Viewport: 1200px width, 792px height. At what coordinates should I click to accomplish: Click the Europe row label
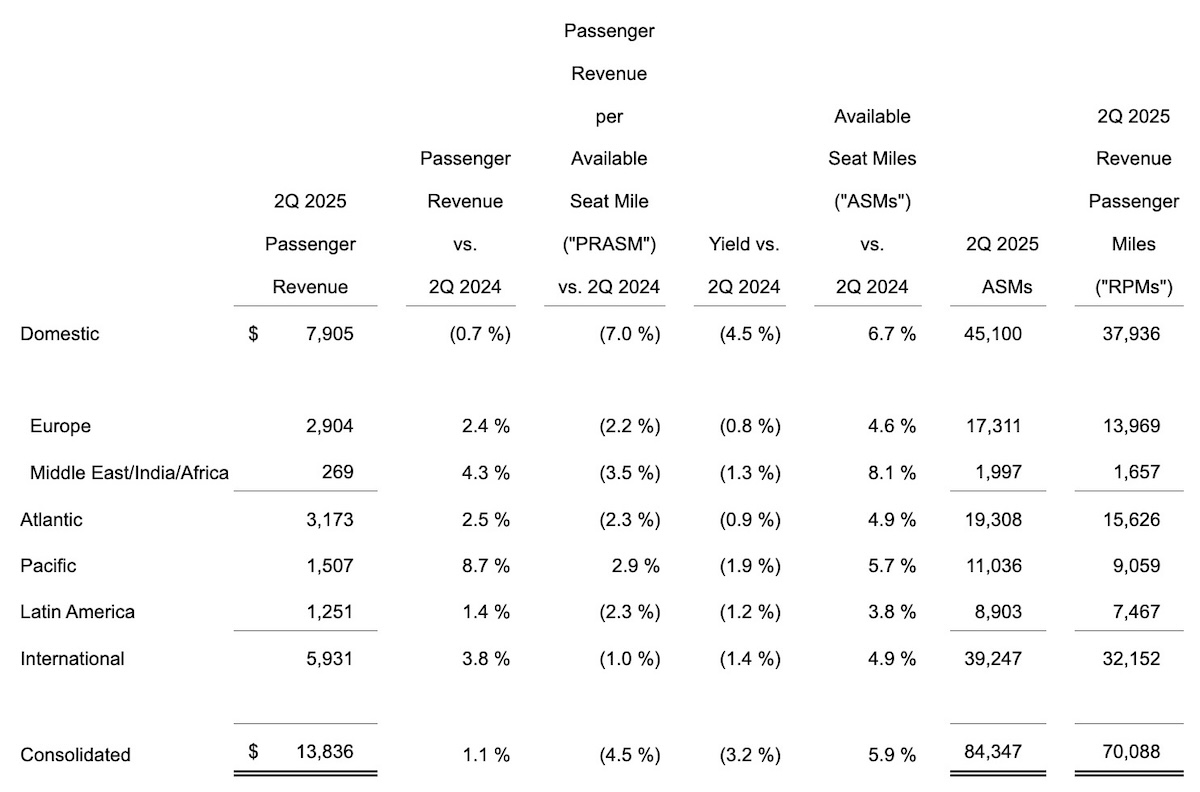click(60, 426)
